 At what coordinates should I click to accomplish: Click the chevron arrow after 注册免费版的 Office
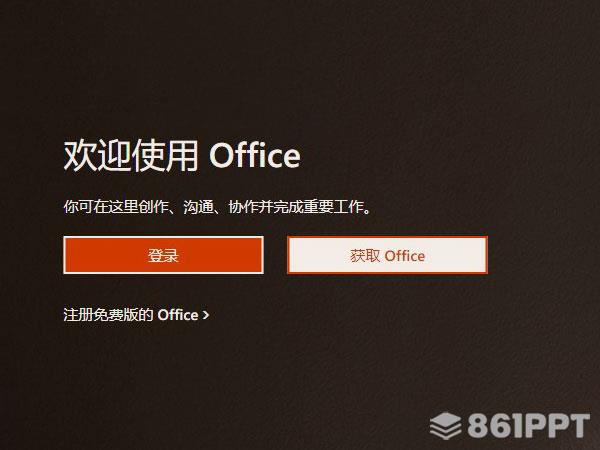click(206, 315)
